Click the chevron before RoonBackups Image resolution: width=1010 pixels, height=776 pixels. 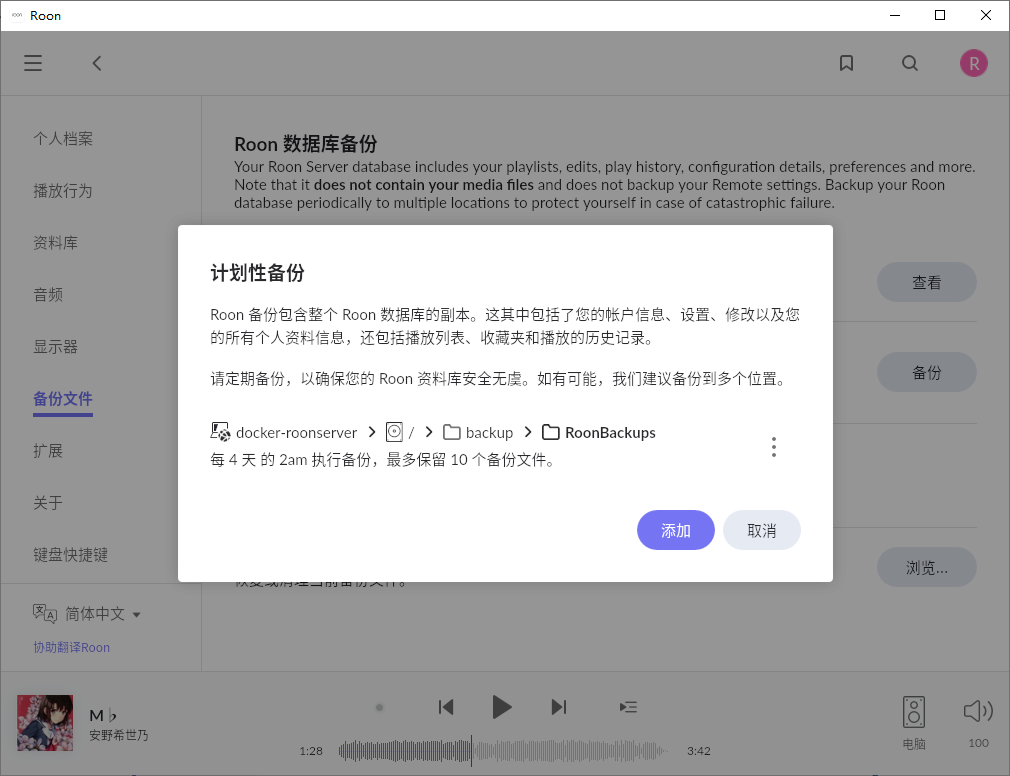click(528, 432)
